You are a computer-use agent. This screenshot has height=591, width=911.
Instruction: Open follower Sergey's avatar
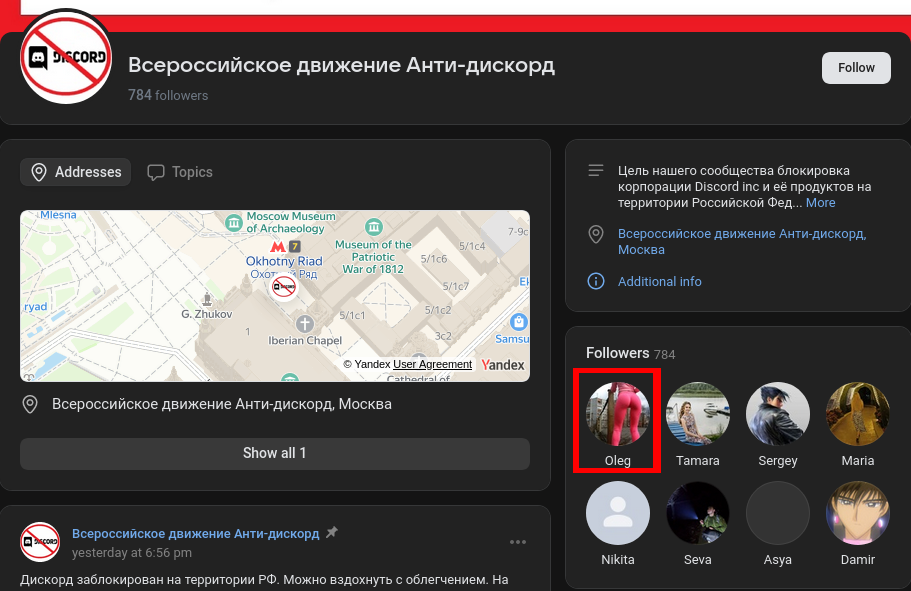coord(777,414)
